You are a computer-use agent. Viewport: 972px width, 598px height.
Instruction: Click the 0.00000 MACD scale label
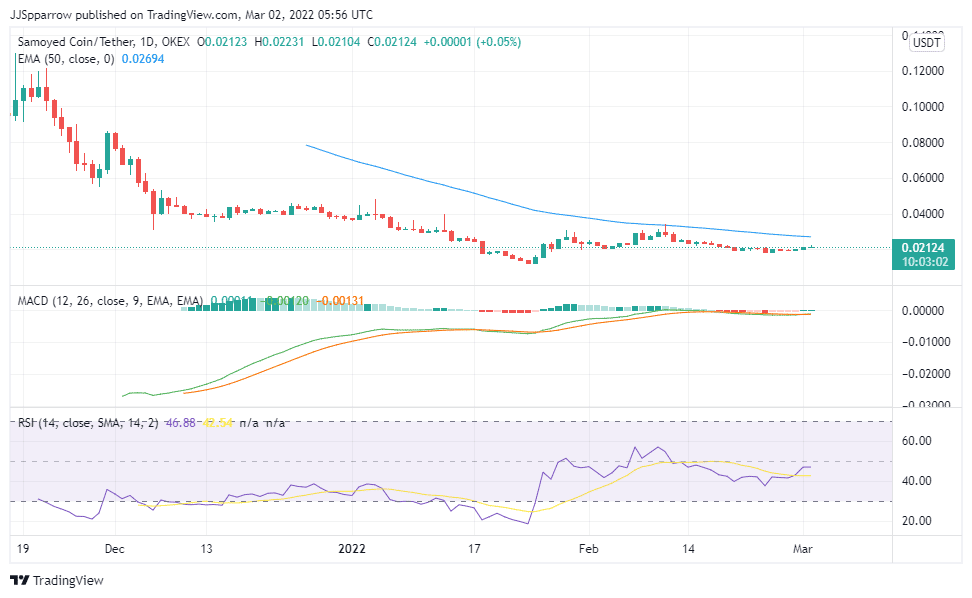(x=923, y=310)
